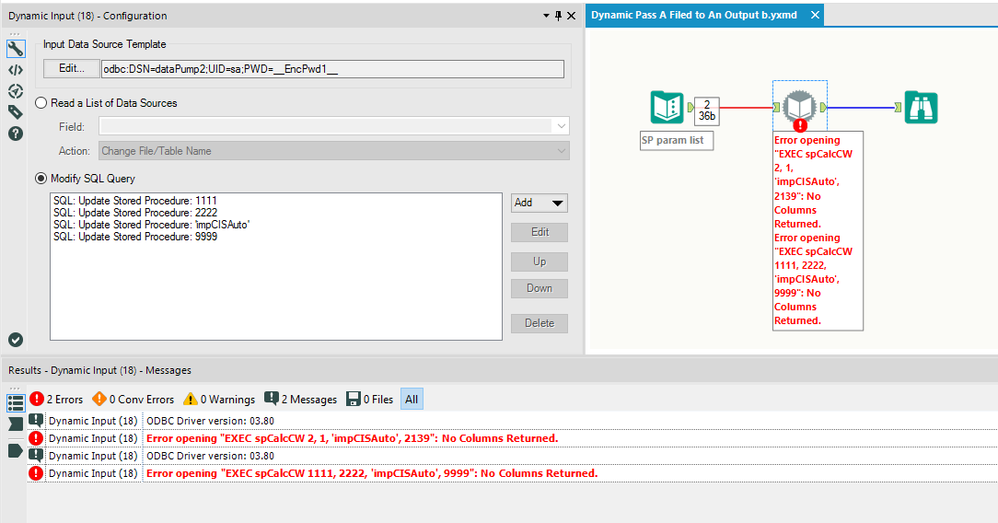Show messages list view icon in Results
998x523 pixels.
(x=16, y=403)
